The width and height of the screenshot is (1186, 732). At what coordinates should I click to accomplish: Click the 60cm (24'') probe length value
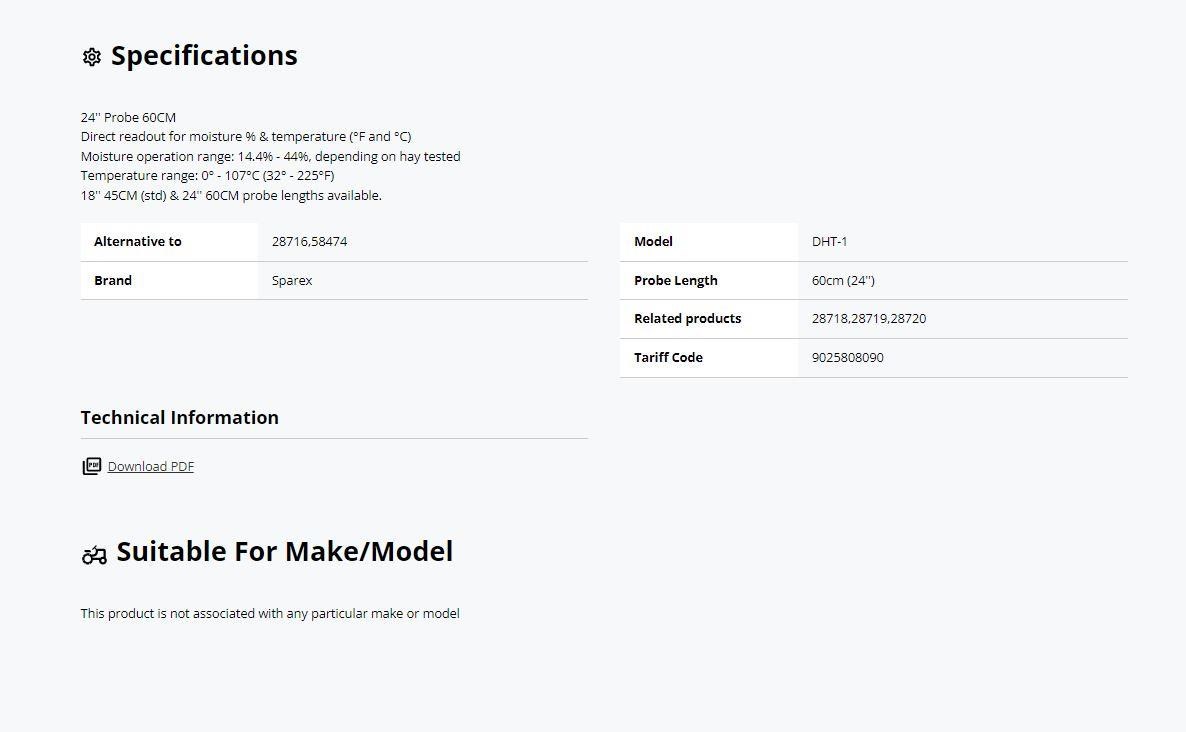click(x=843, y=281)
